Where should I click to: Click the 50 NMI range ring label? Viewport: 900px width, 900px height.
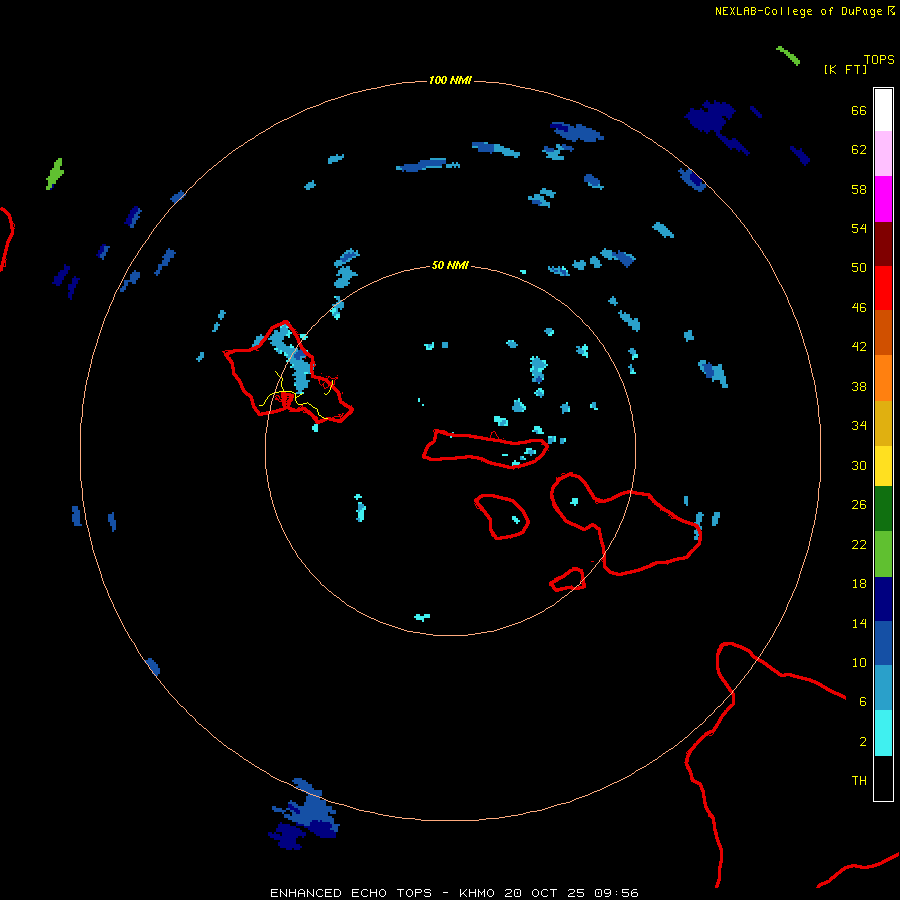coord(450,265)
